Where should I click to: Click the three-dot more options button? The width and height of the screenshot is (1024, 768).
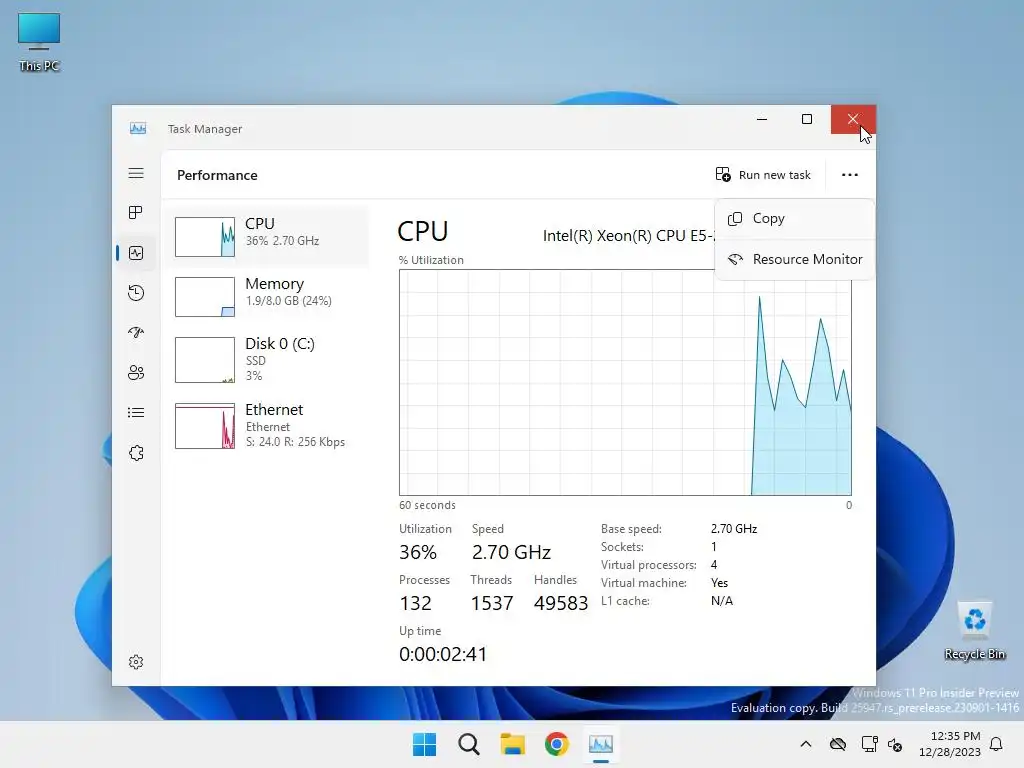850,174
